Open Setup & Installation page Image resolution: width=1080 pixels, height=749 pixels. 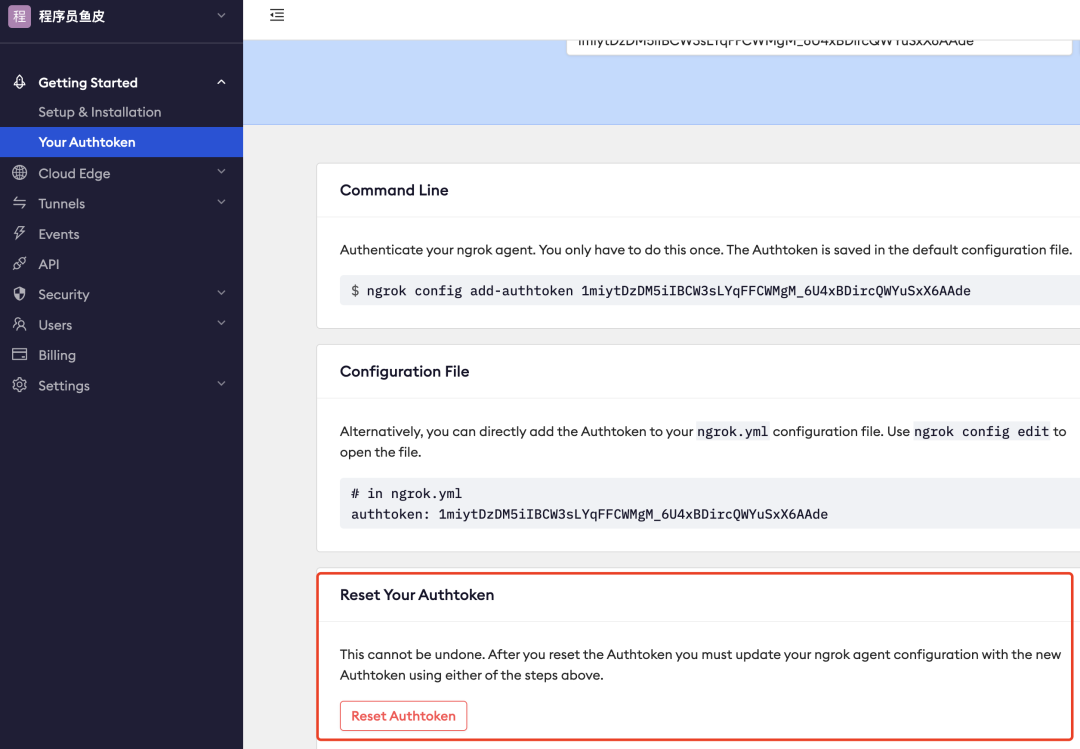[100, 112]
